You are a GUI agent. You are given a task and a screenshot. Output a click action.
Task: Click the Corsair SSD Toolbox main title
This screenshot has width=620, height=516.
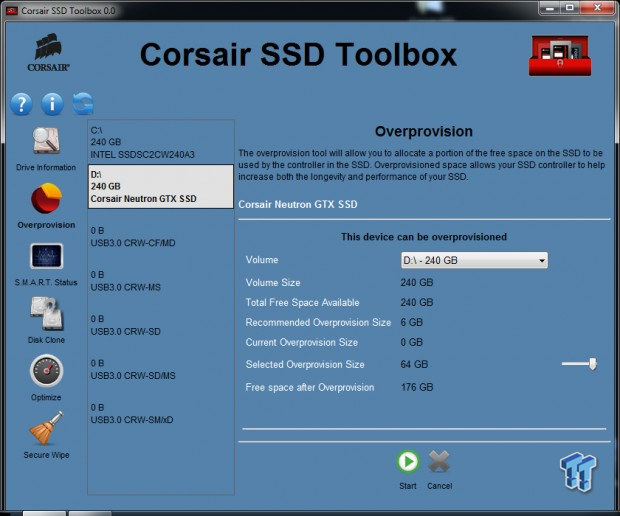[299, 54]
